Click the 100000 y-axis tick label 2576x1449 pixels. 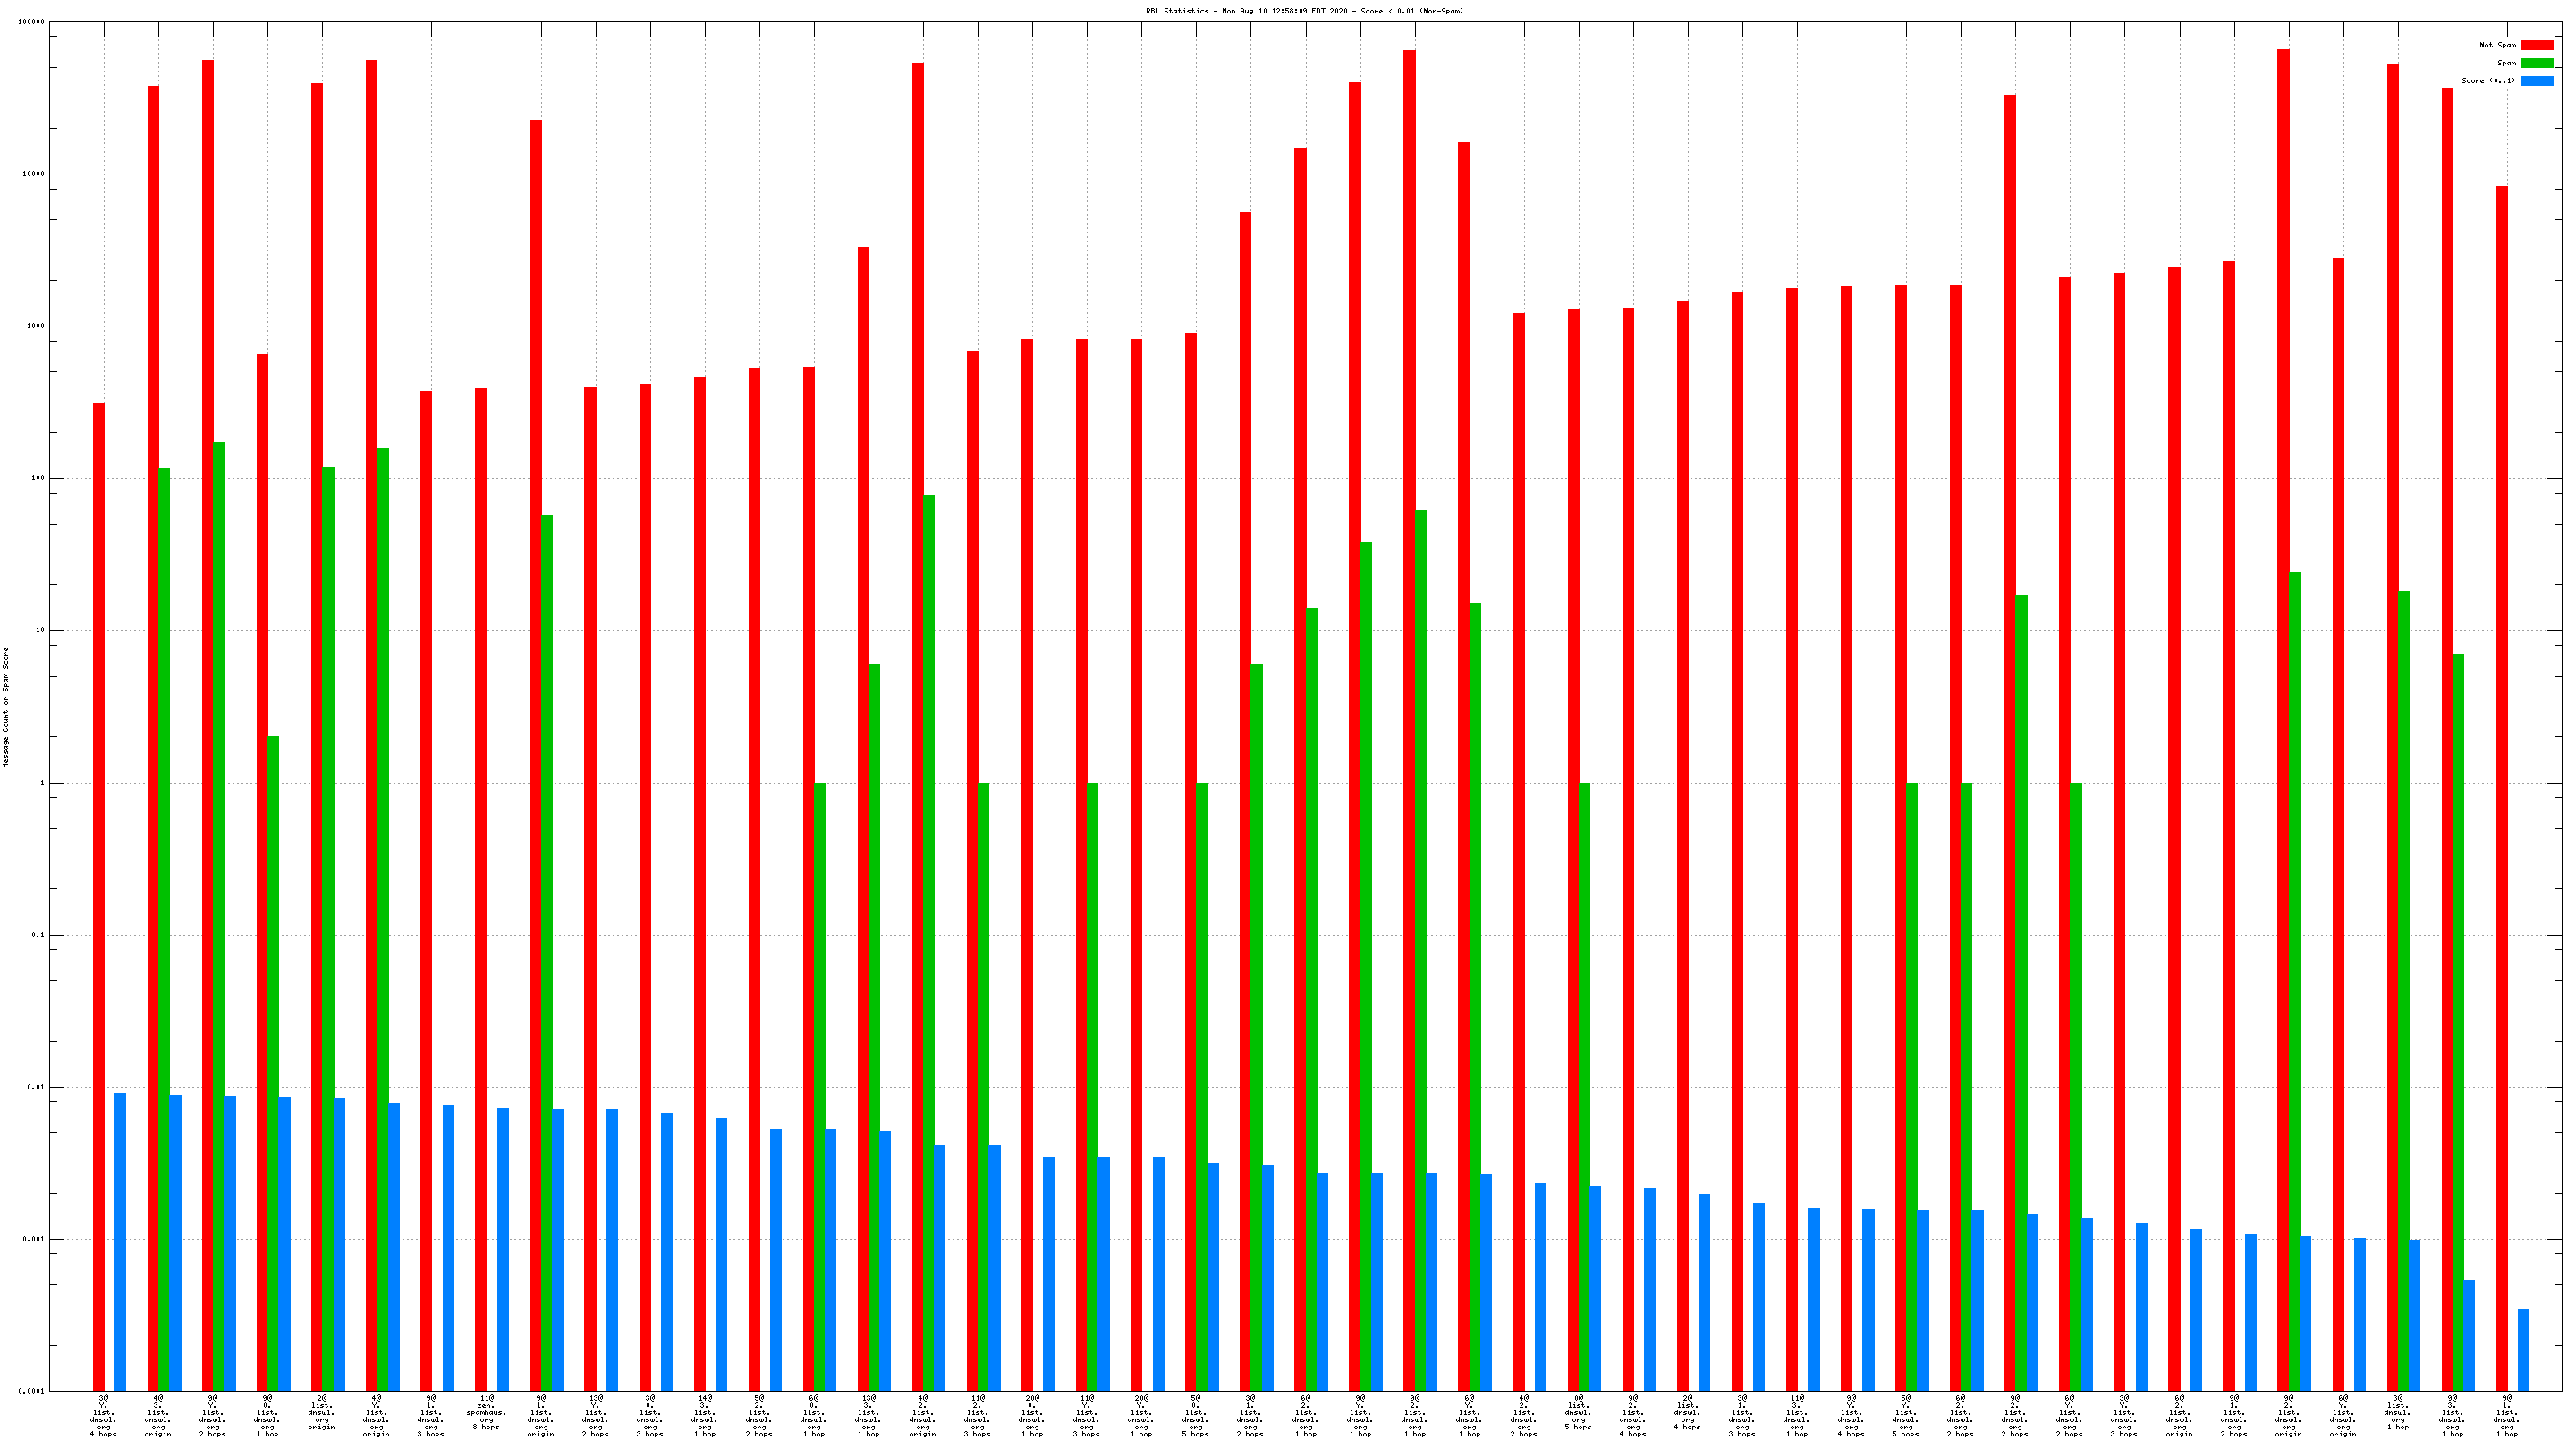pyautogui.click(x=31, y=22)
